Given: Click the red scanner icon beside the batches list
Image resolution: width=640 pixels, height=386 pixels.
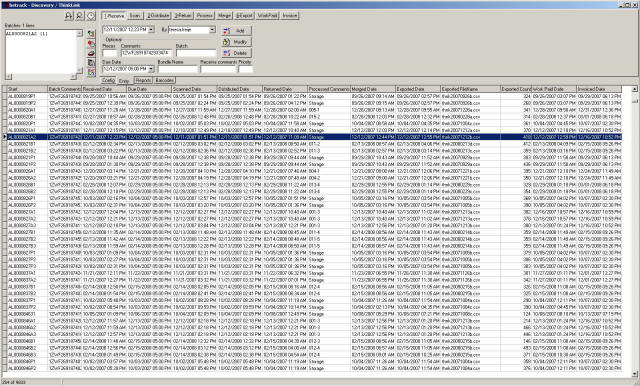Looking at the screenshot, I should (91, 53).
